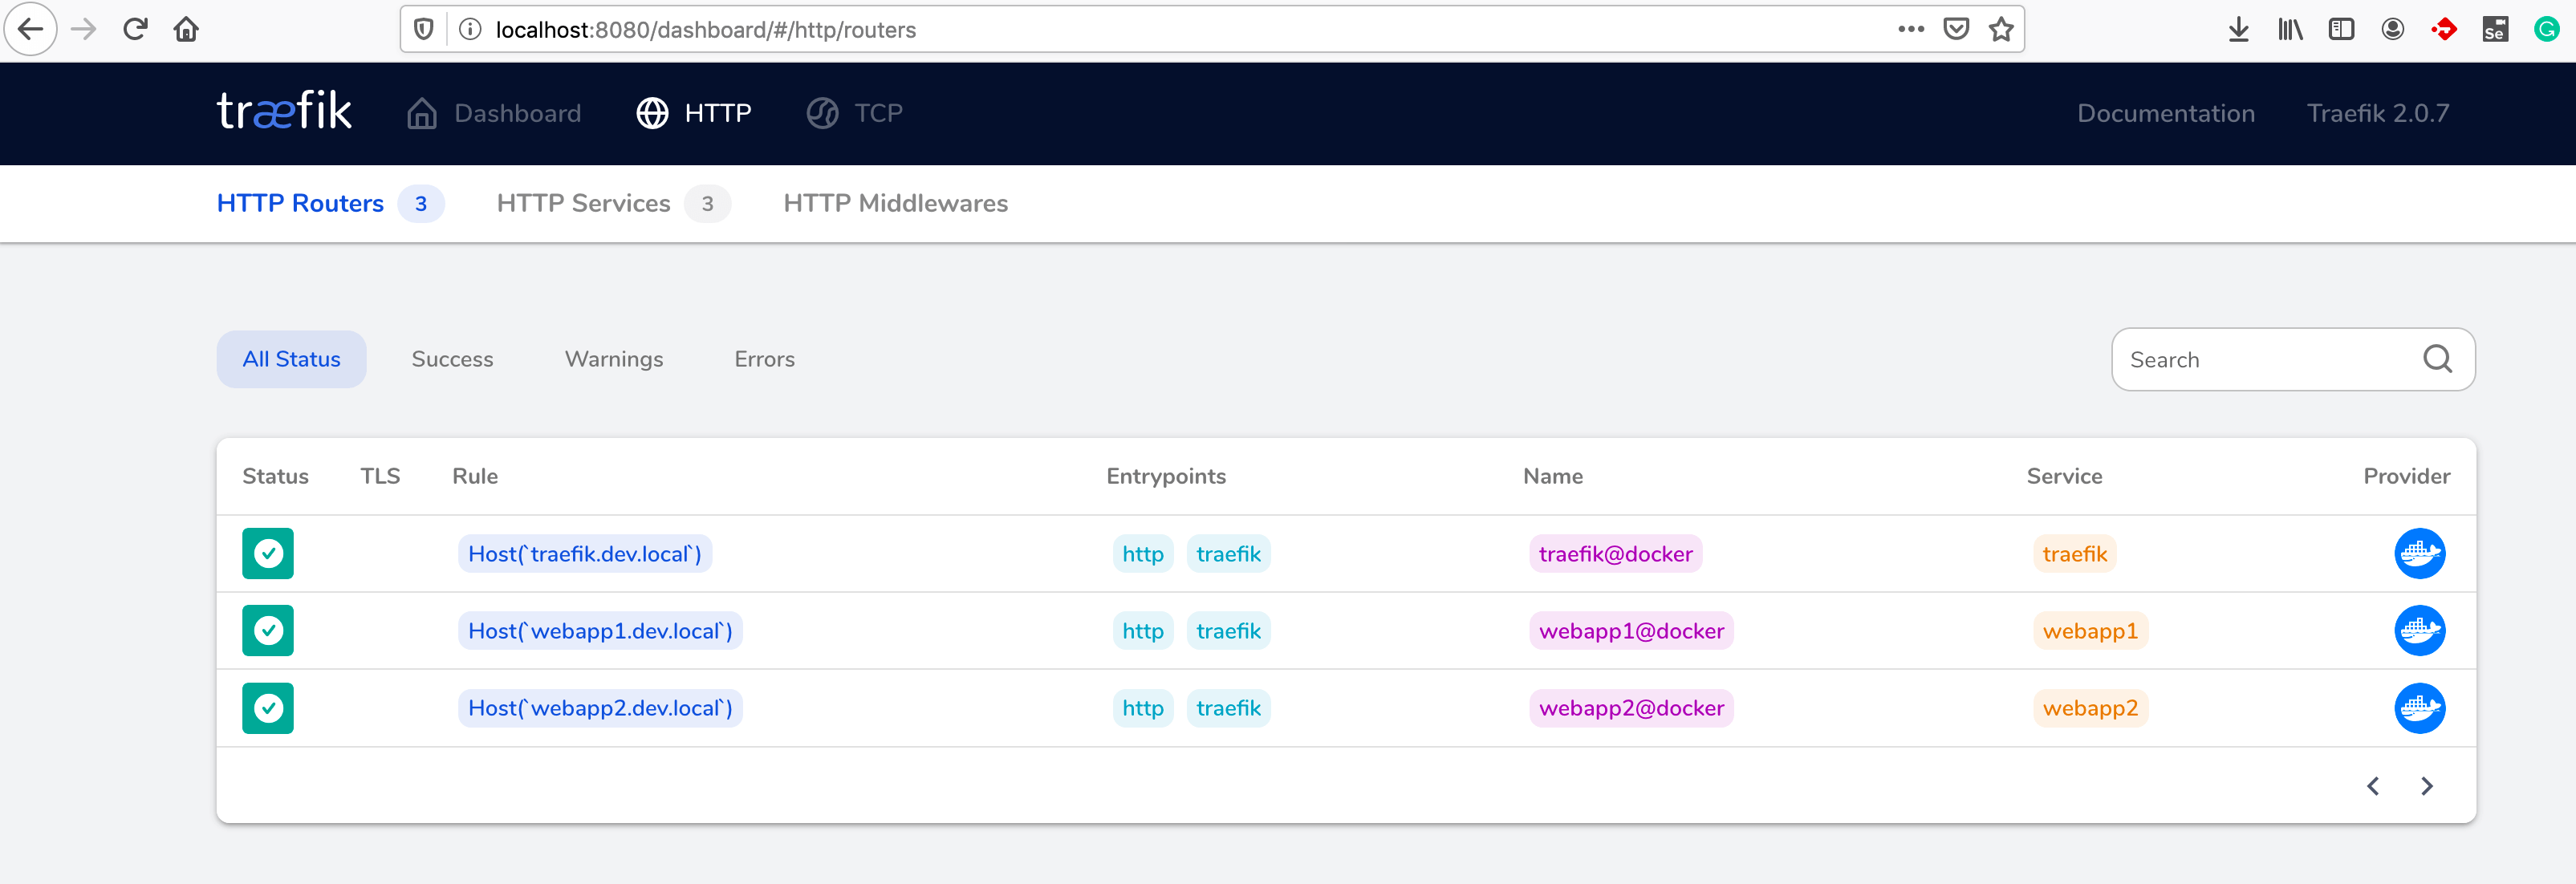This screenshot has width=2576, height=884.
Task: Switch to HTTP Middlewares tab
Action: 895,203
